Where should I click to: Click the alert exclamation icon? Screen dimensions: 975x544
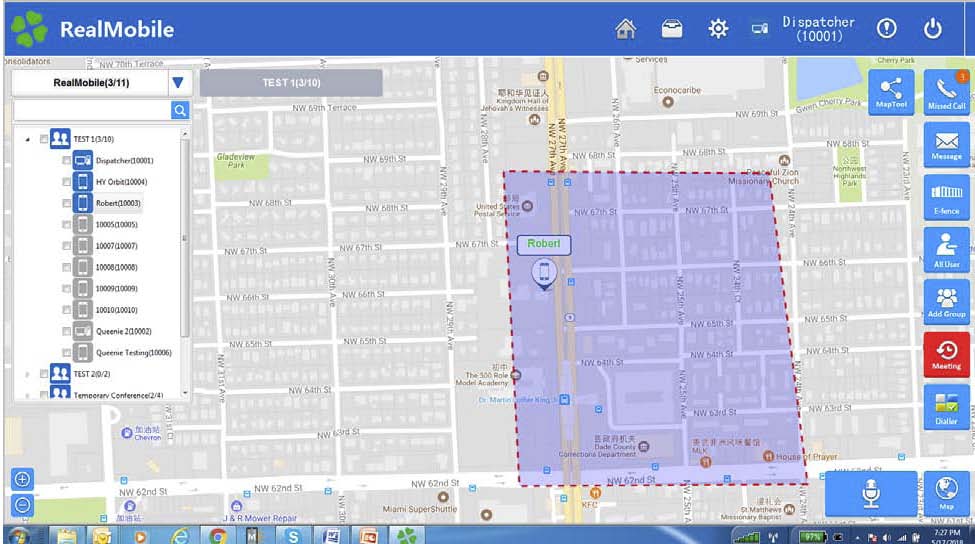[886, 28]
